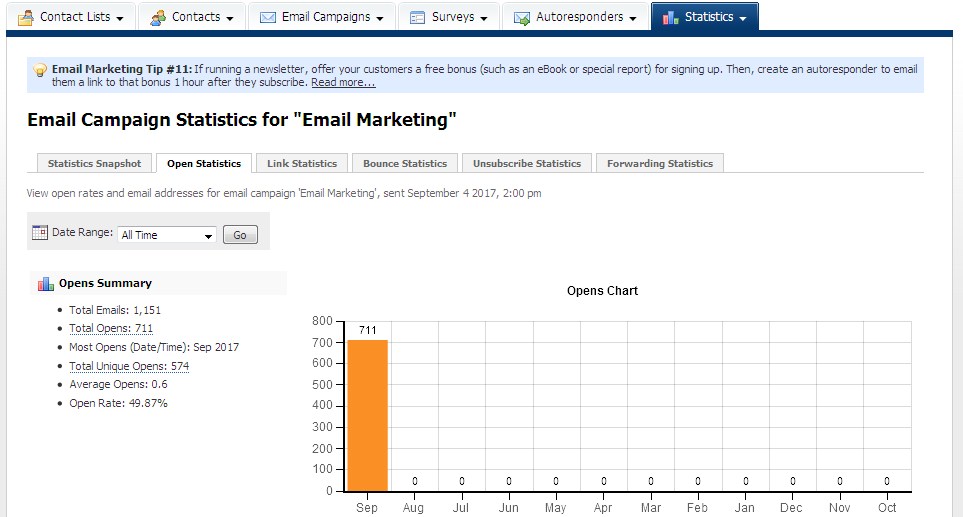Select the Bounce Statistics tab
Screen dimensions: 963x517
(405, 163)
